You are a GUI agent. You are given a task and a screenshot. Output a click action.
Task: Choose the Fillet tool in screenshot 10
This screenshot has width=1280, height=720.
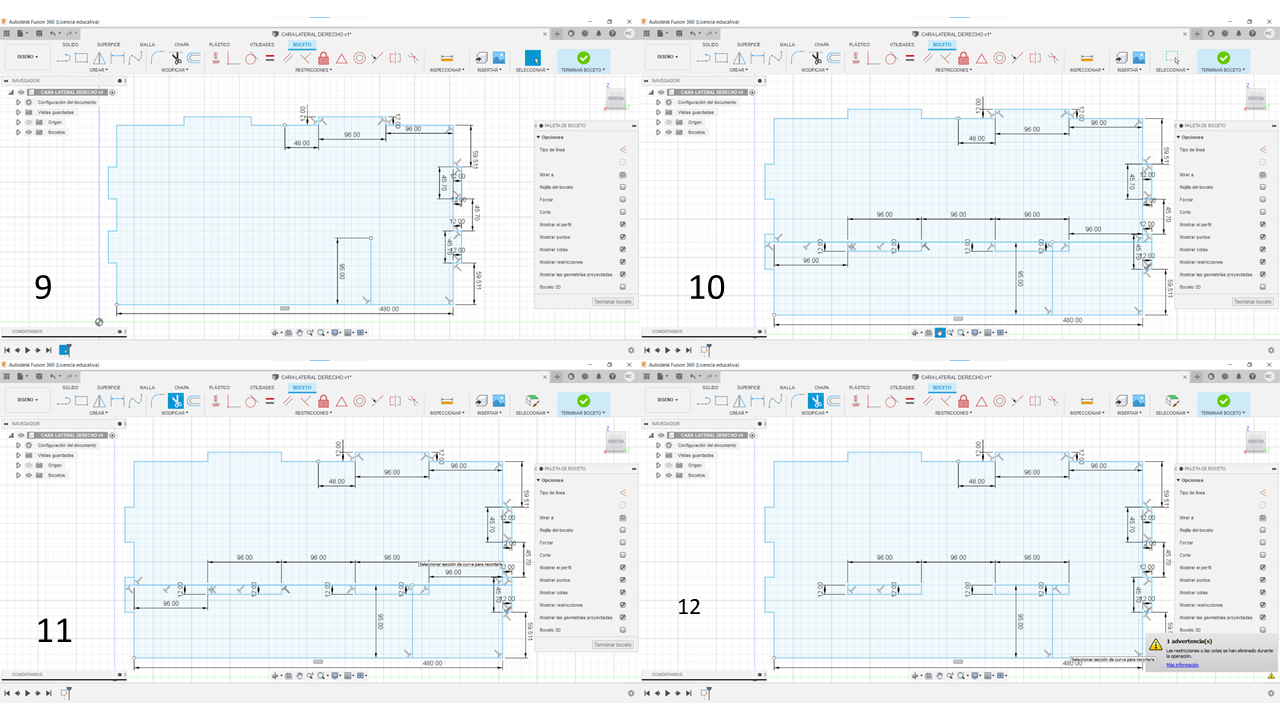798,59
